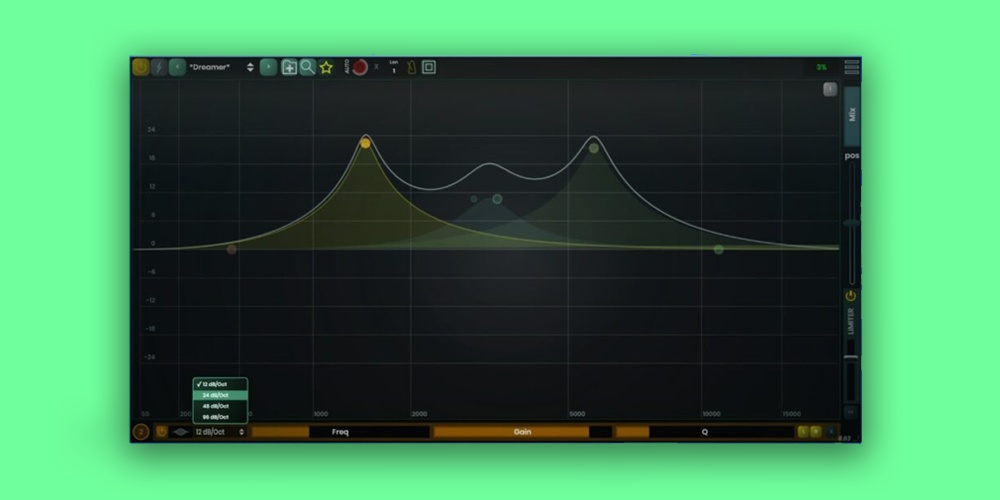The width and height of the screenshot is (1000, 500).
Task: Click the metronome-shaped icon
Action: [x=411, y=67]
